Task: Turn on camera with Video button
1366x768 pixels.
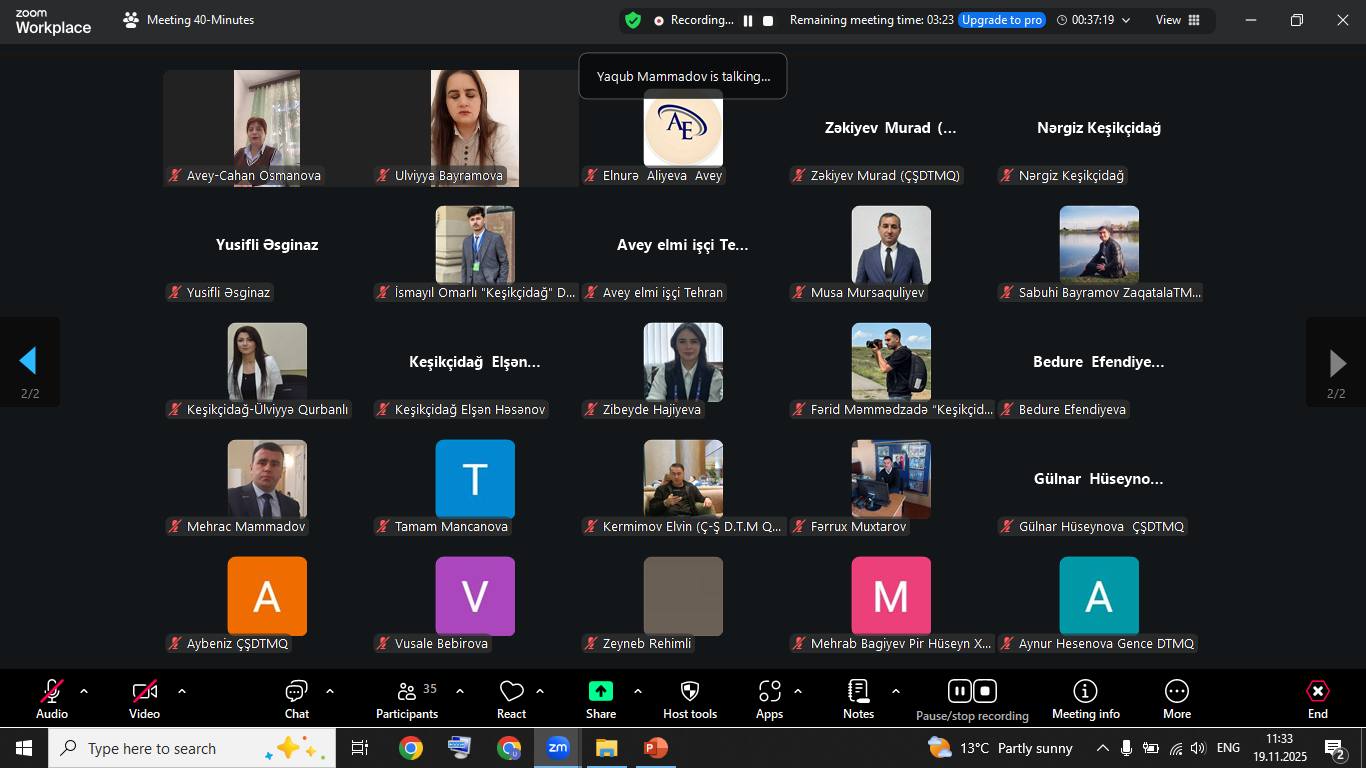Action: [144, 698]
